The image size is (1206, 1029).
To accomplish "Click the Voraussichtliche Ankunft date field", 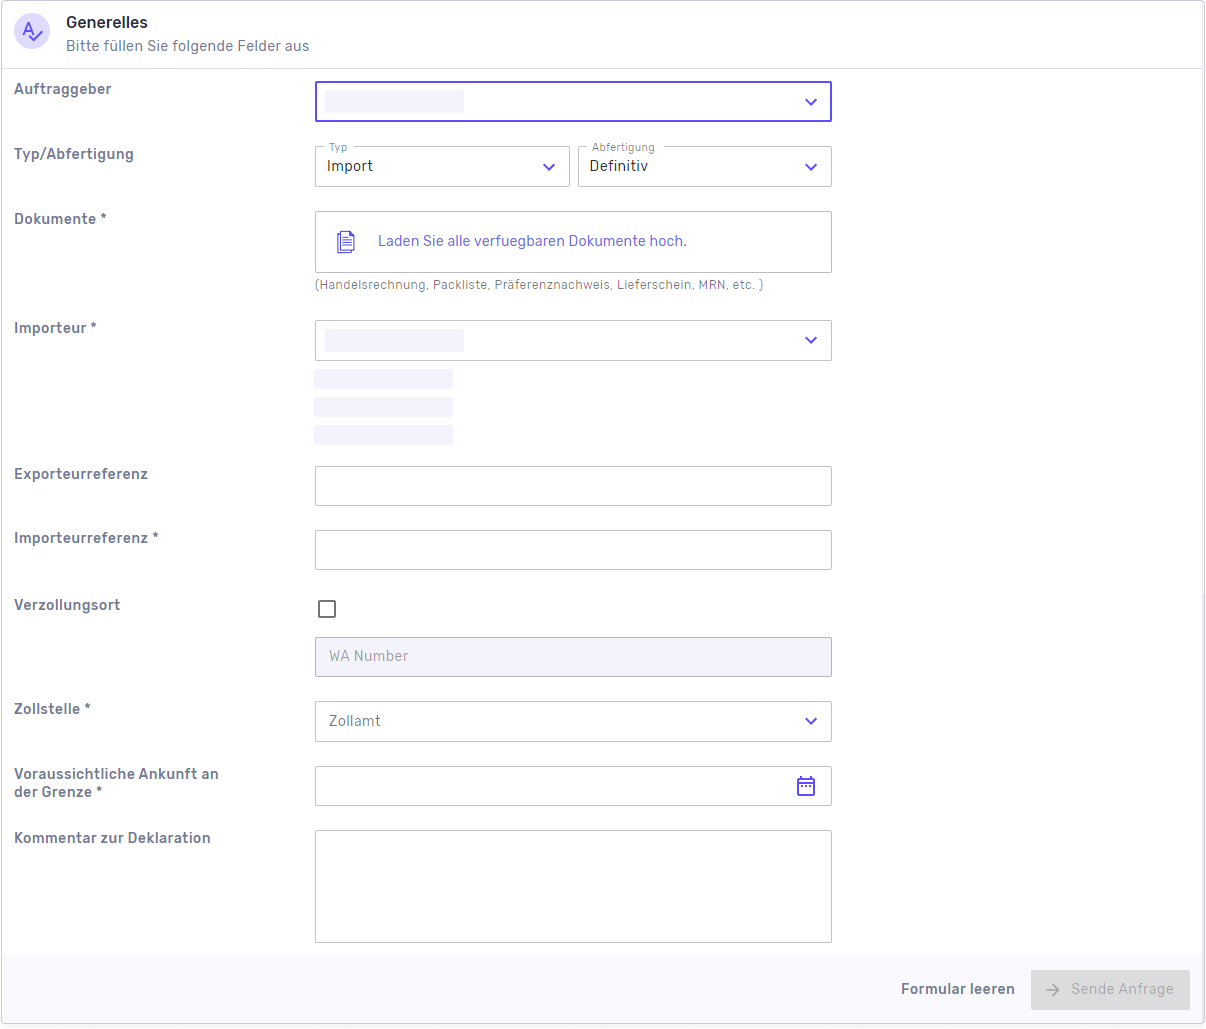I will coord(560,786).
